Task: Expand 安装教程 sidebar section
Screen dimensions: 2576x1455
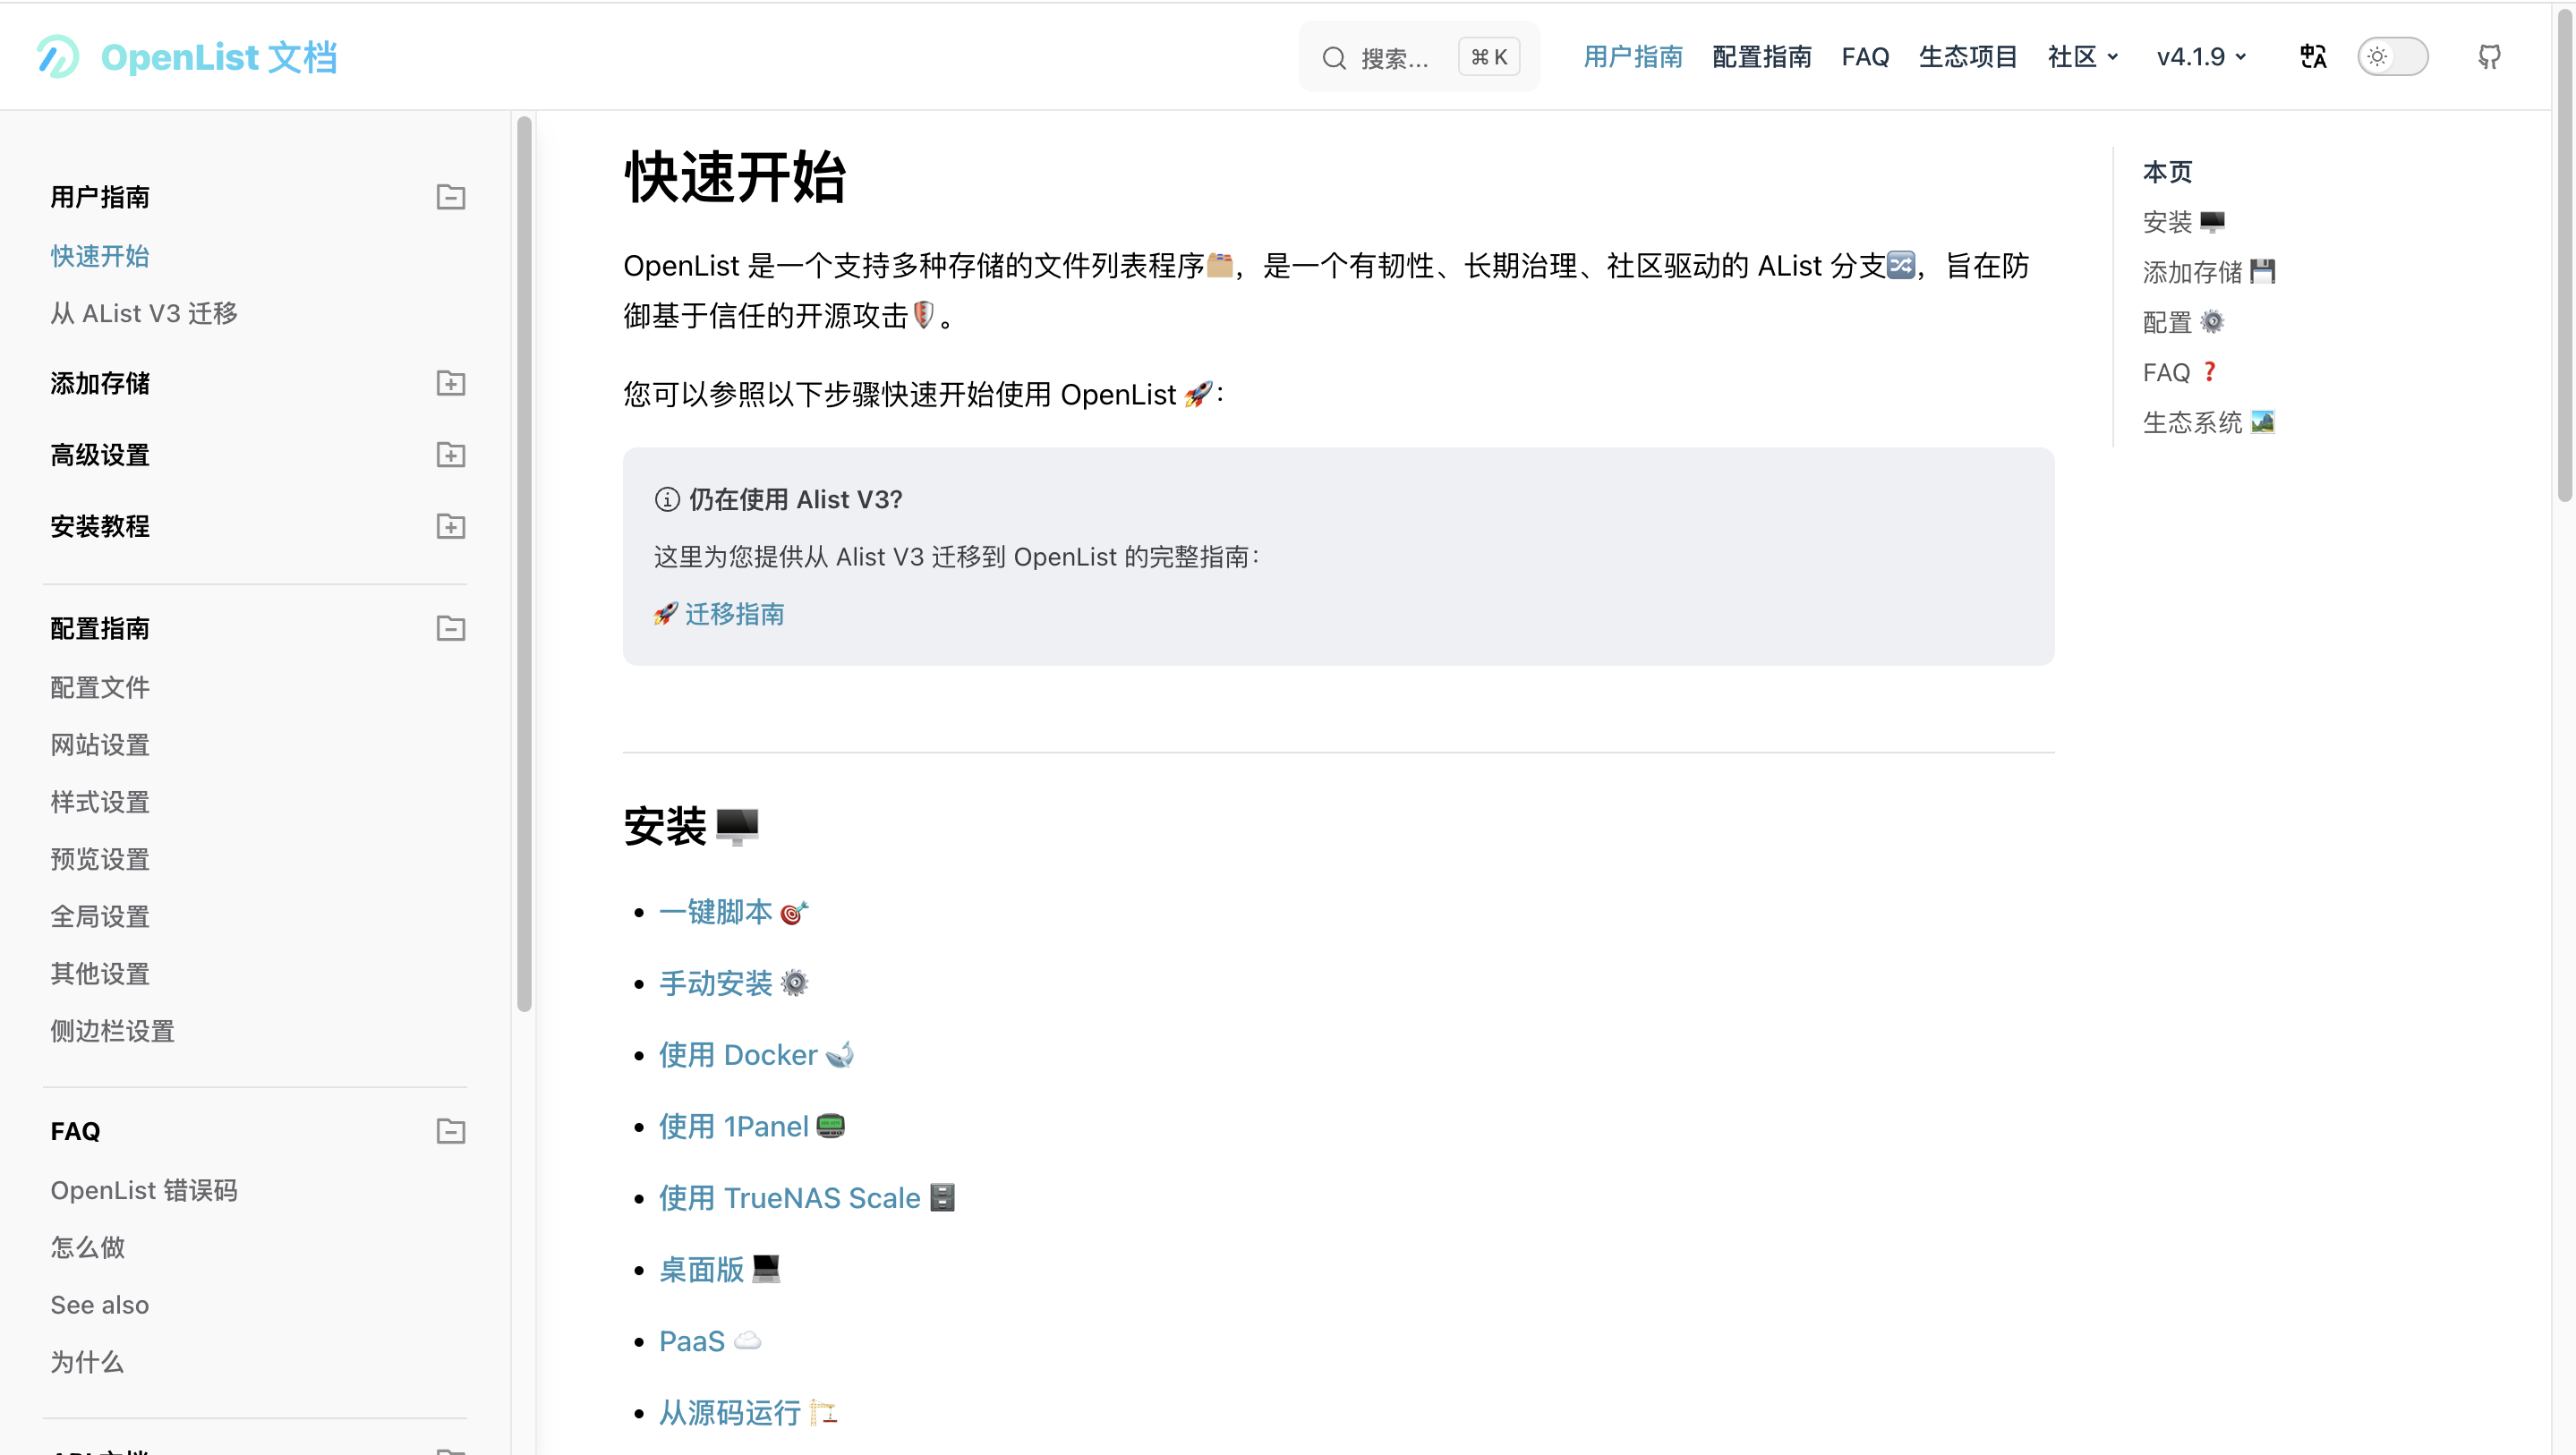Action: [x=451, y=526]
